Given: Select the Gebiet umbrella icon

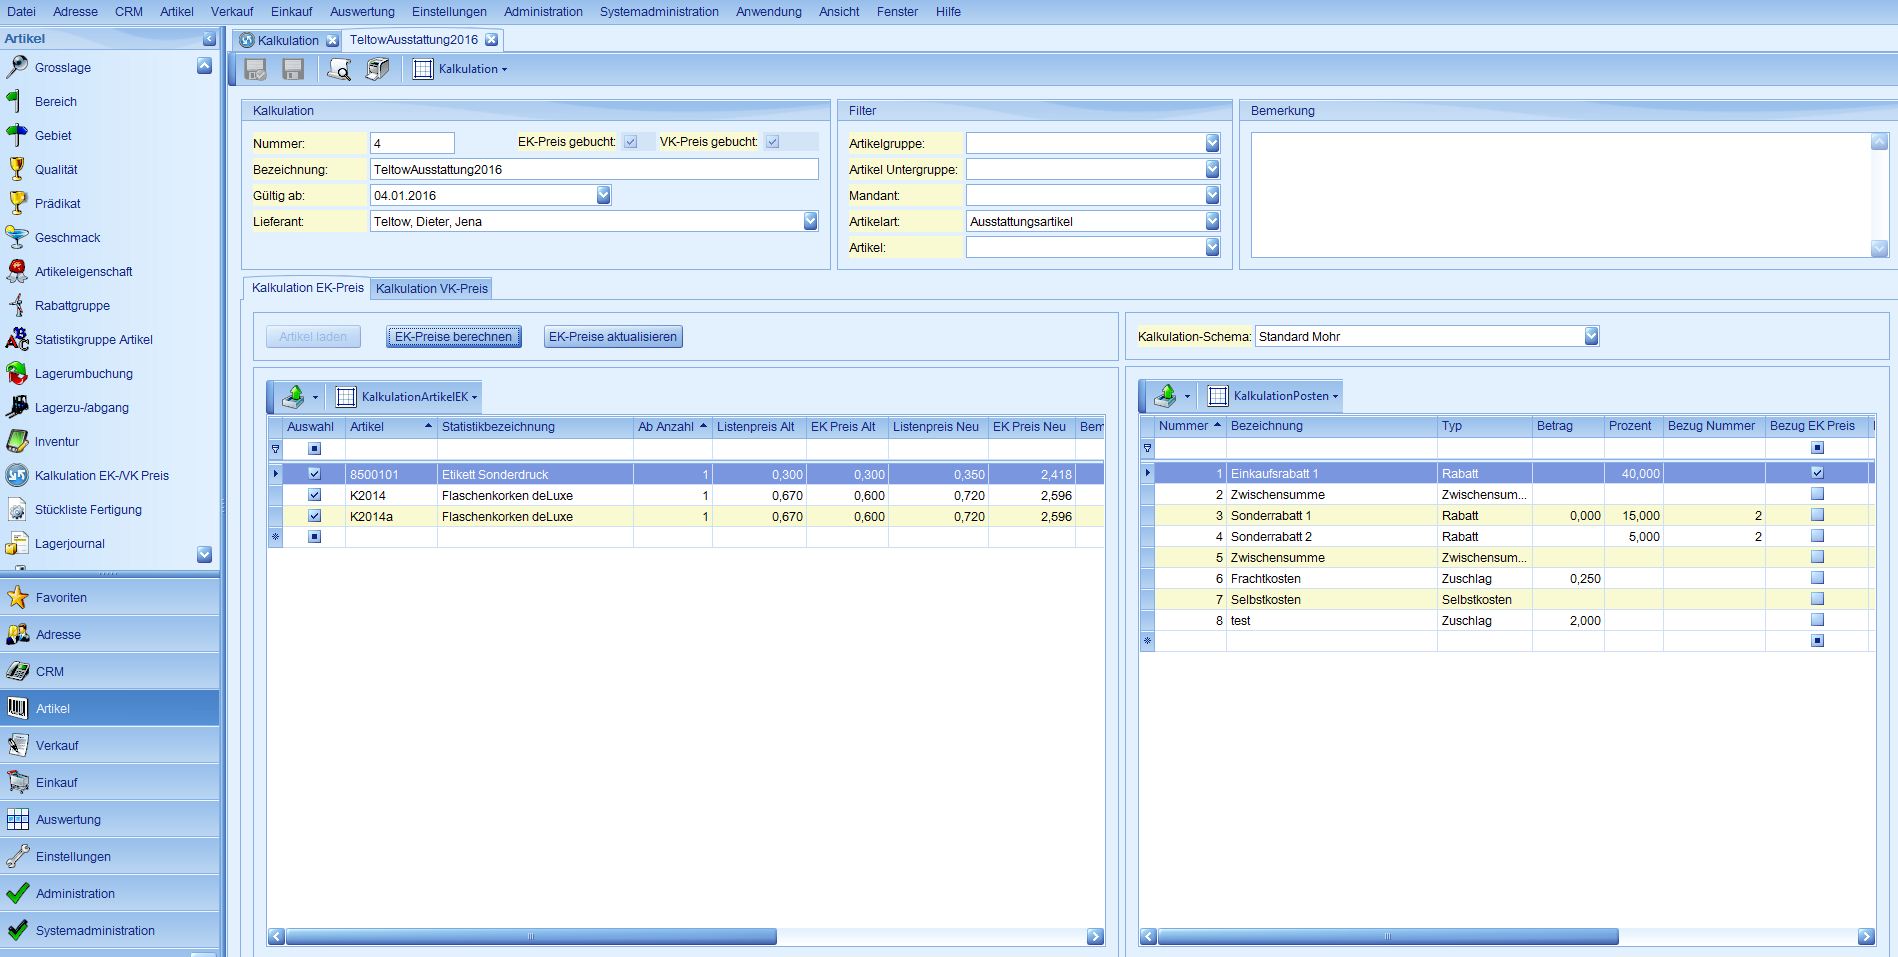Looking at the screenshot, I should point(17,136).
